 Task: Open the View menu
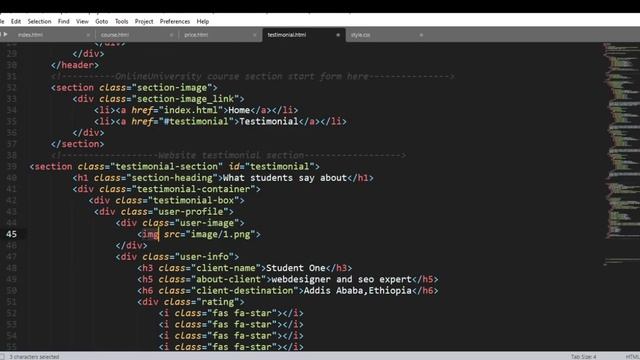82,21
